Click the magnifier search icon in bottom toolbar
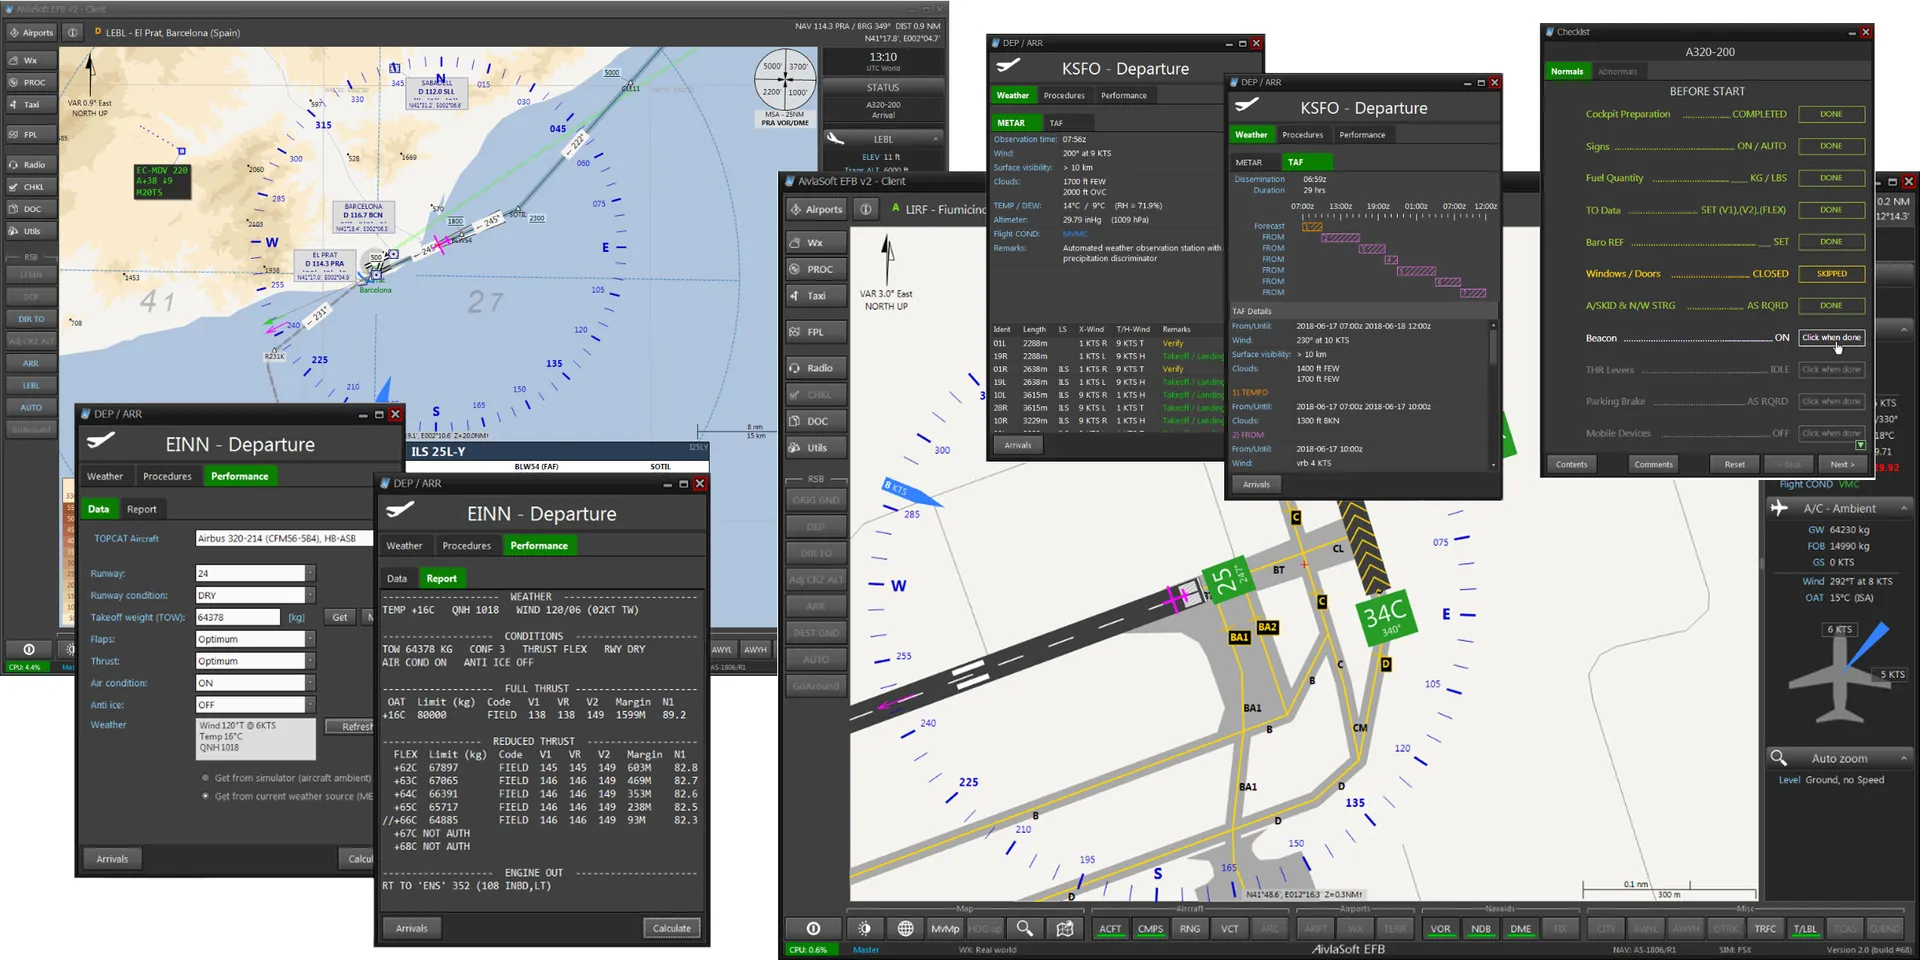1920x960 pixels. (1024, 928)
